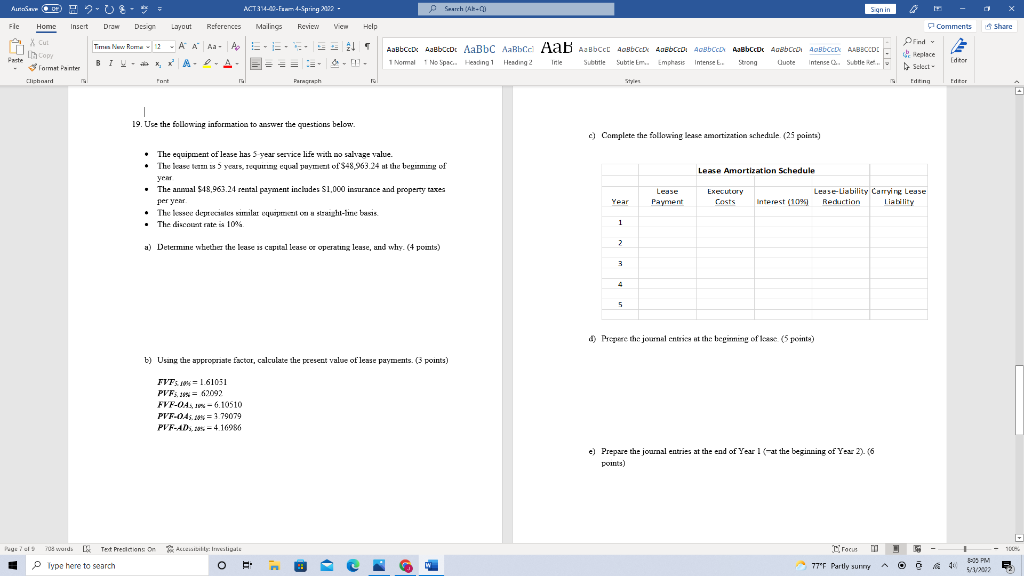Switch to Focus mode
Viewport: 1024px width, 576px height.
point(845,549)
